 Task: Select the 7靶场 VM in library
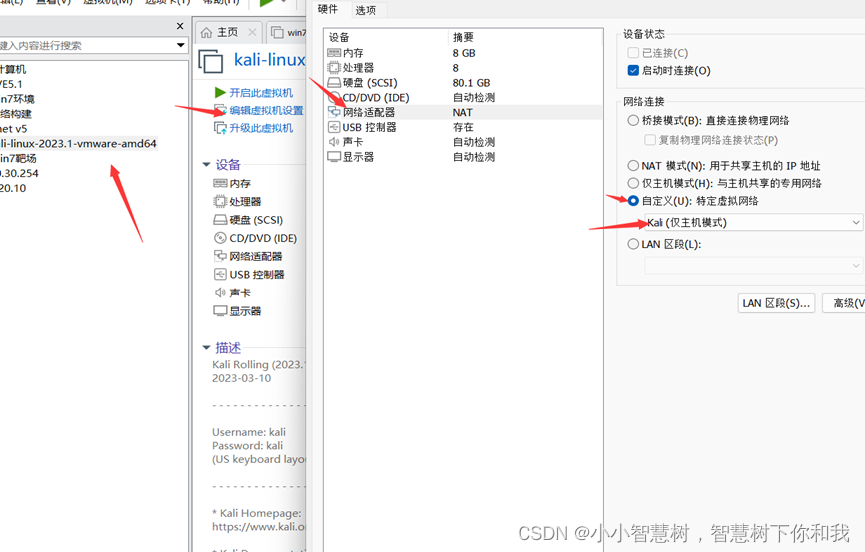(18, 158)
